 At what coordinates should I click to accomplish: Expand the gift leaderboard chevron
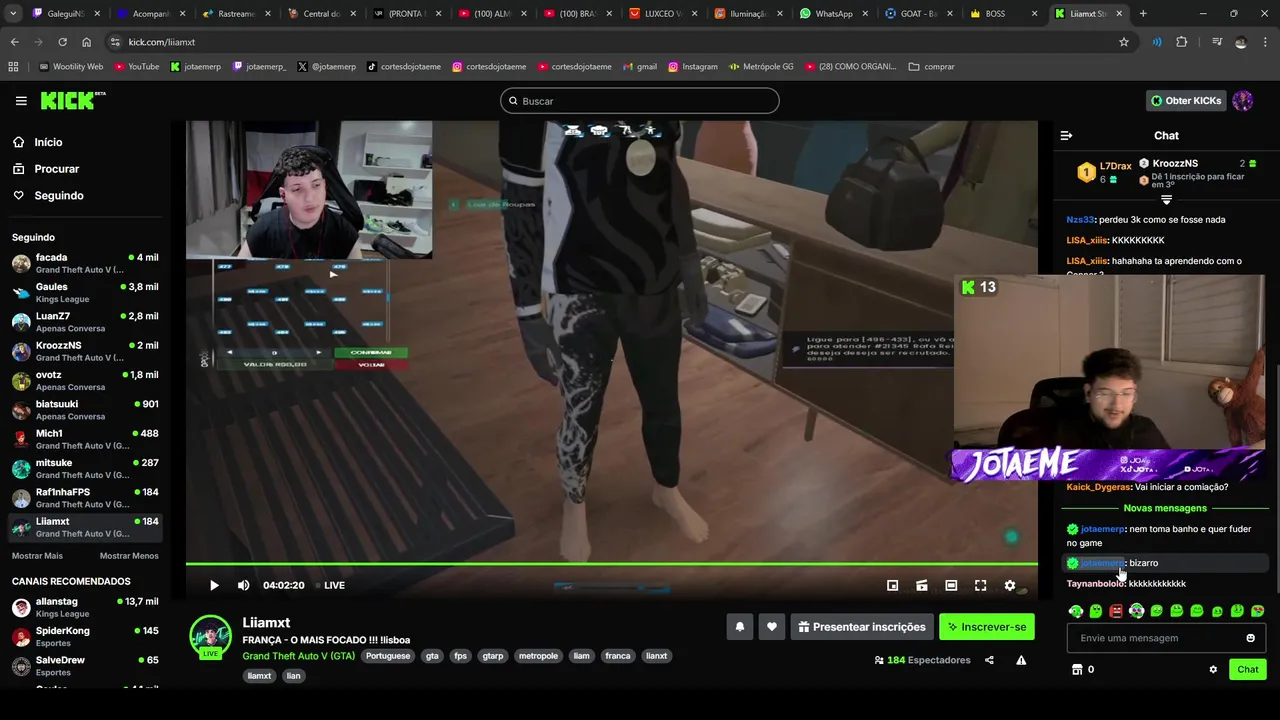point(1166,200)
